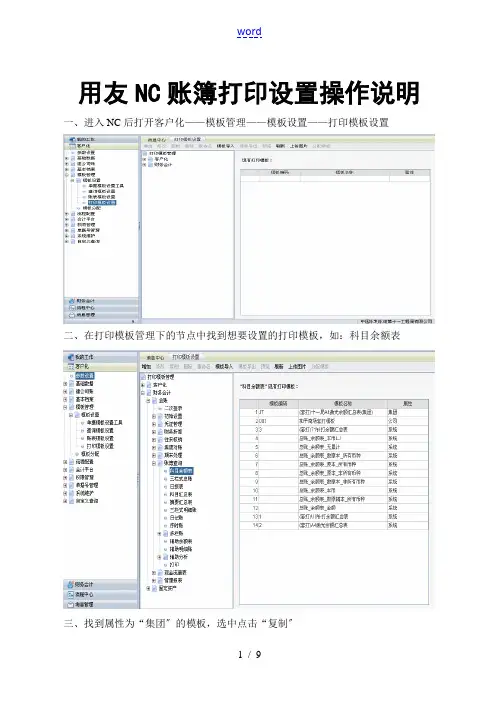Viewport: 502px width, 708px height.
Task: Select 序时账 node in second screenshot tree
Action: (x=177, y=526)
